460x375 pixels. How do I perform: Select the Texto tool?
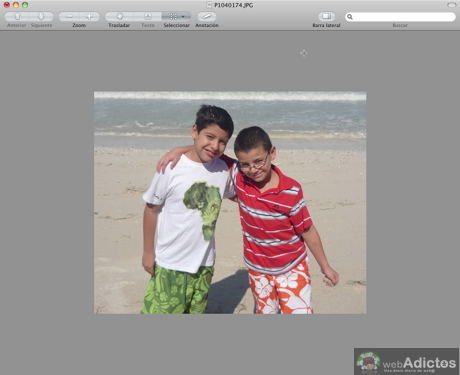coord(148,16)
